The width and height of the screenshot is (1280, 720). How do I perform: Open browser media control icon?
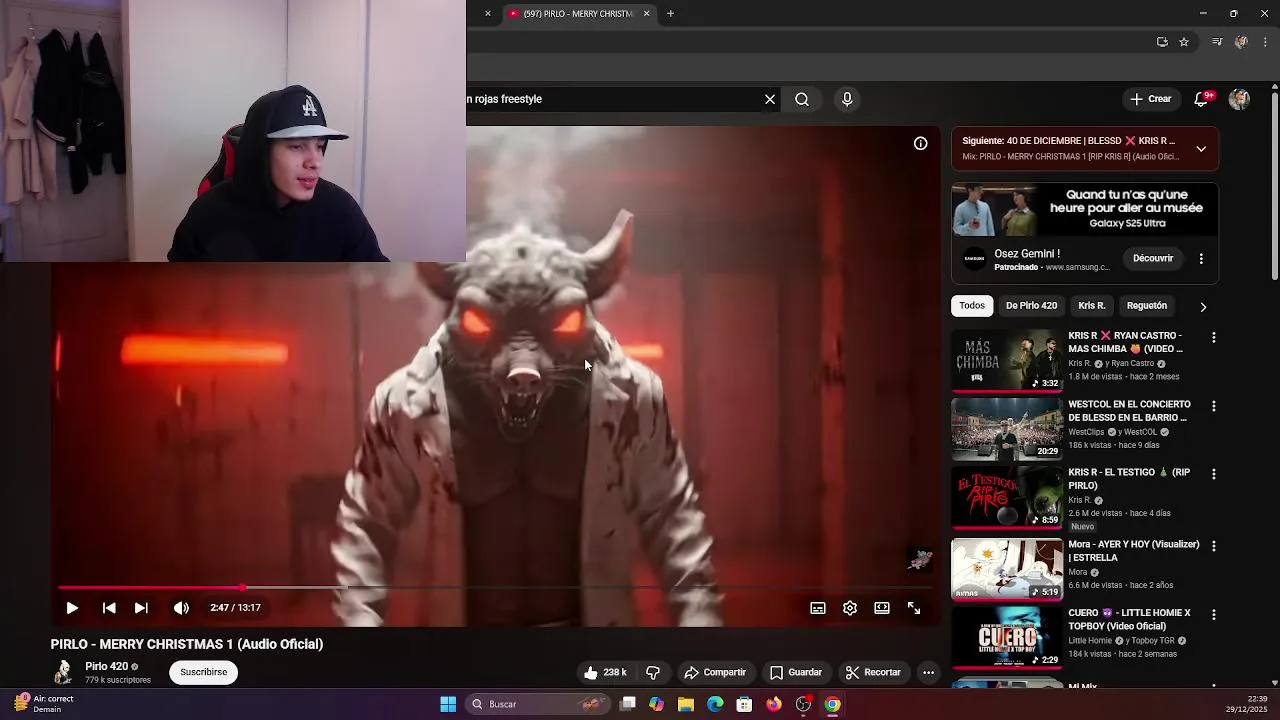point(1217,42)
